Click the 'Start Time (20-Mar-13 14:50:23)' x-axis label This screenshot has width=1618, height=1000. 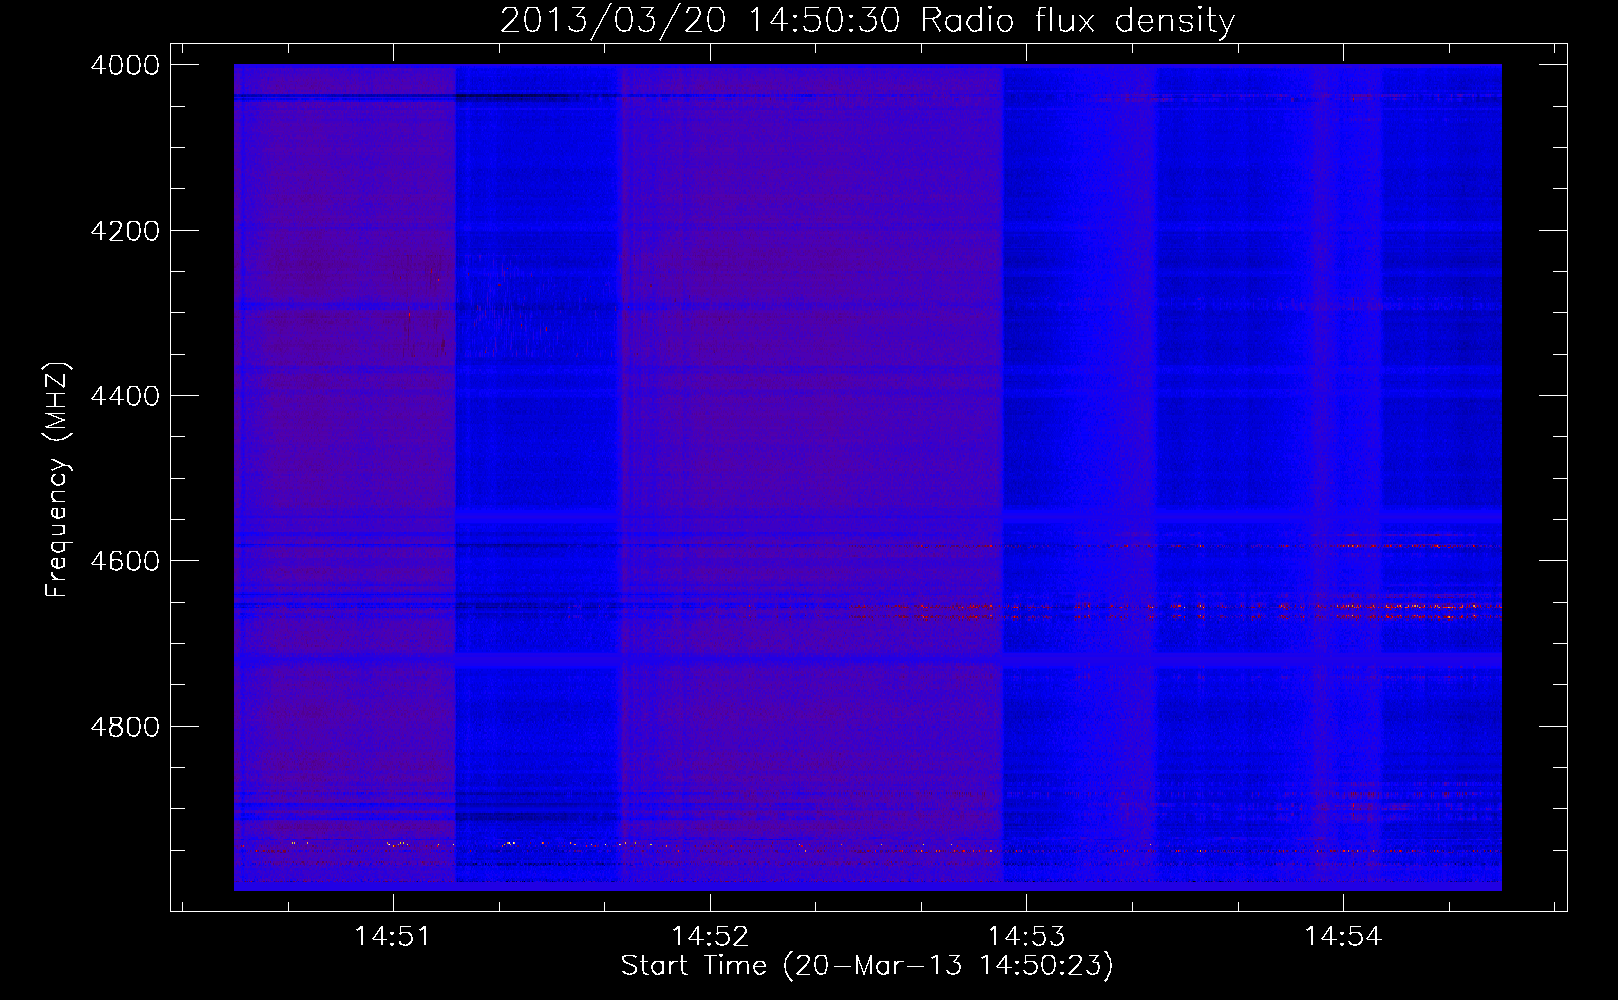coord(867,966)
